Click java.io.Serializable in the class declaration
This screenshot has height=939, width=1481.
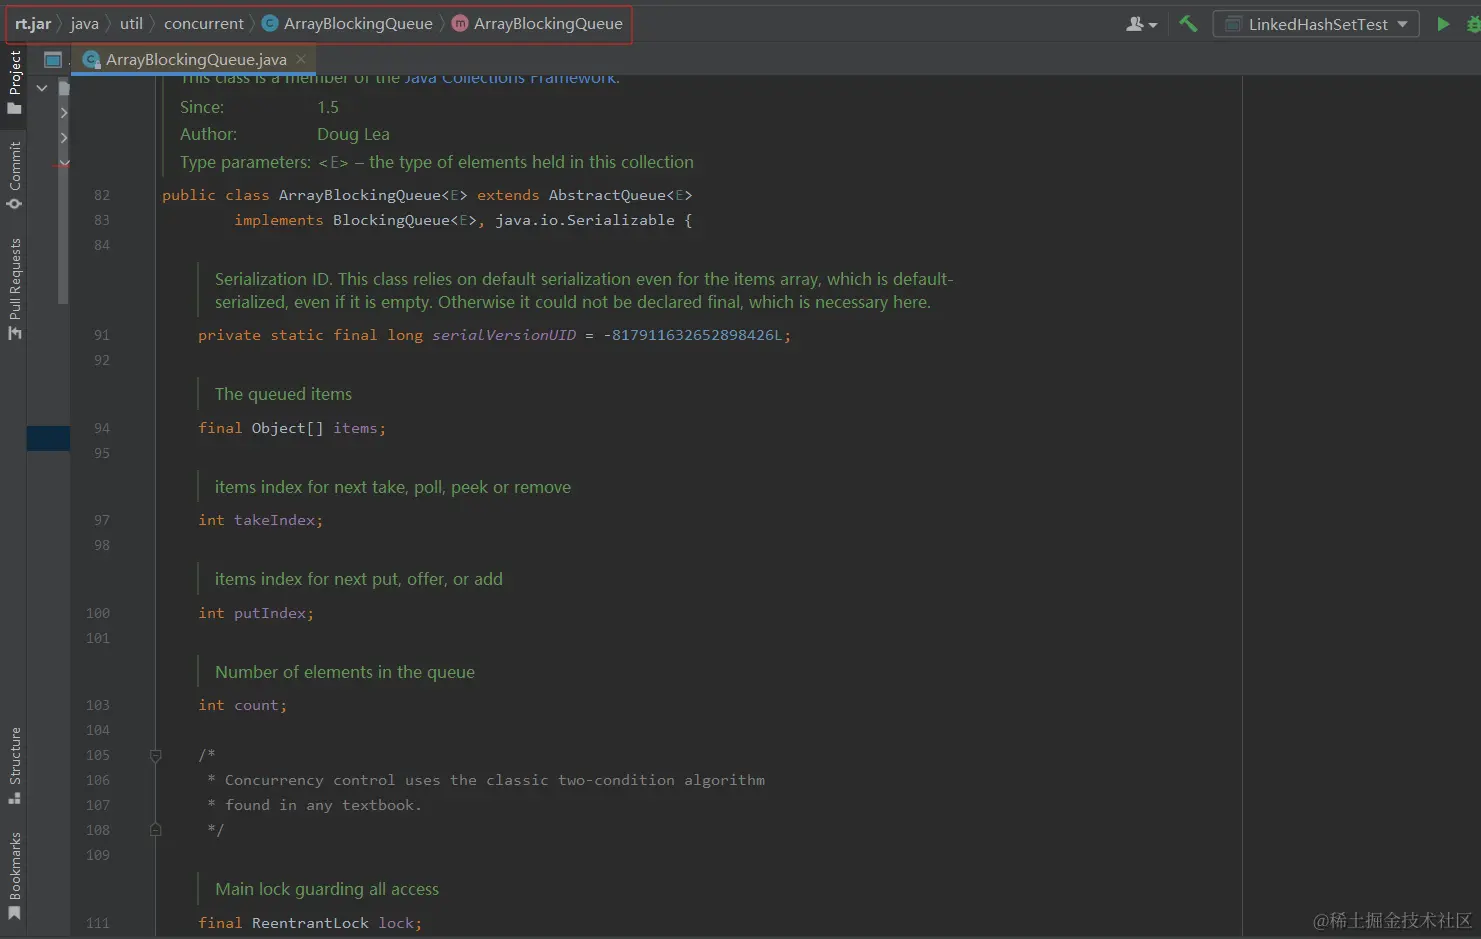[x=585, y=220]
